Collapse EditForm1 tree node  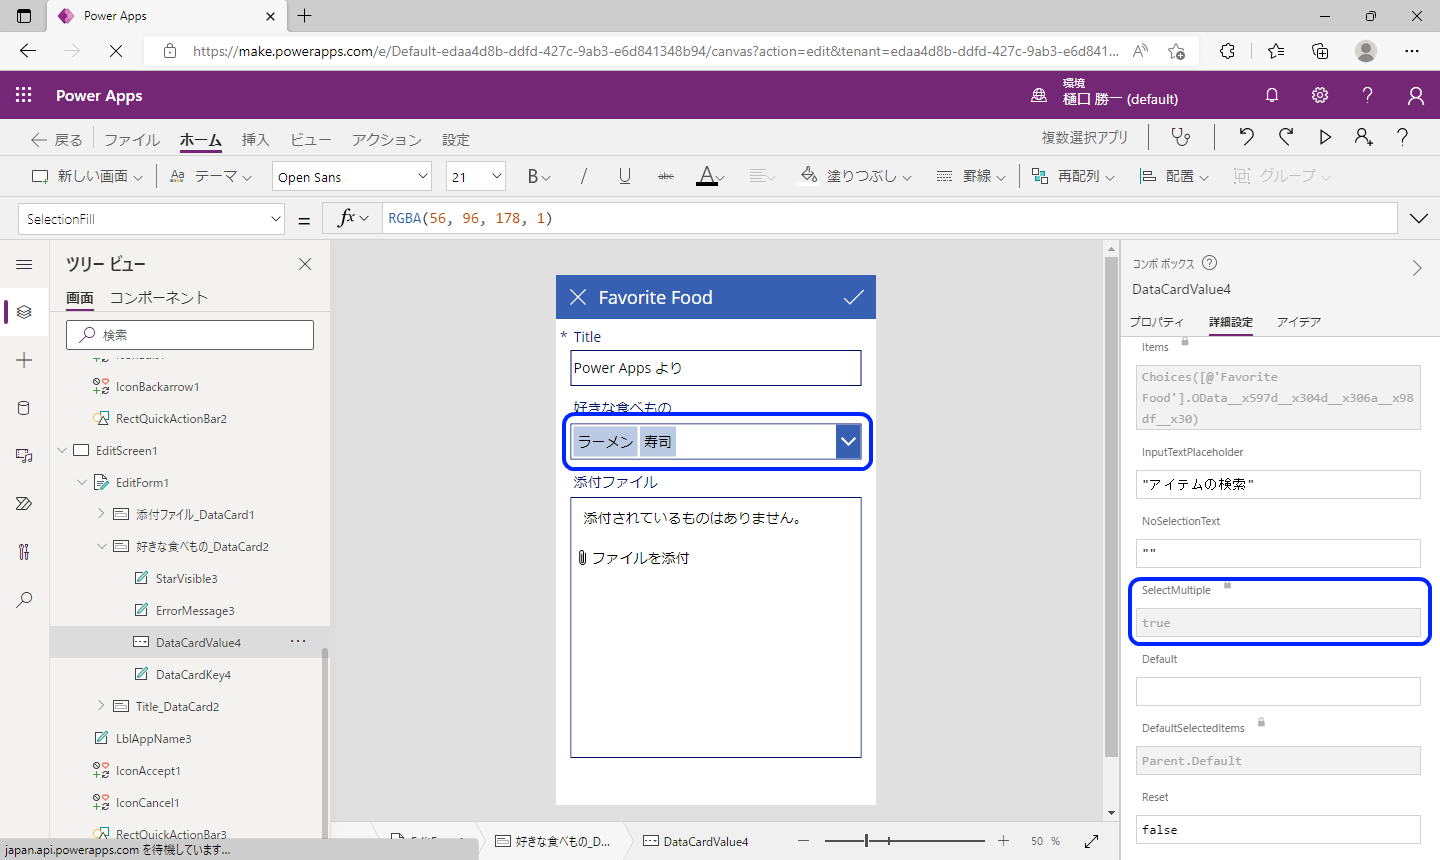82,483
